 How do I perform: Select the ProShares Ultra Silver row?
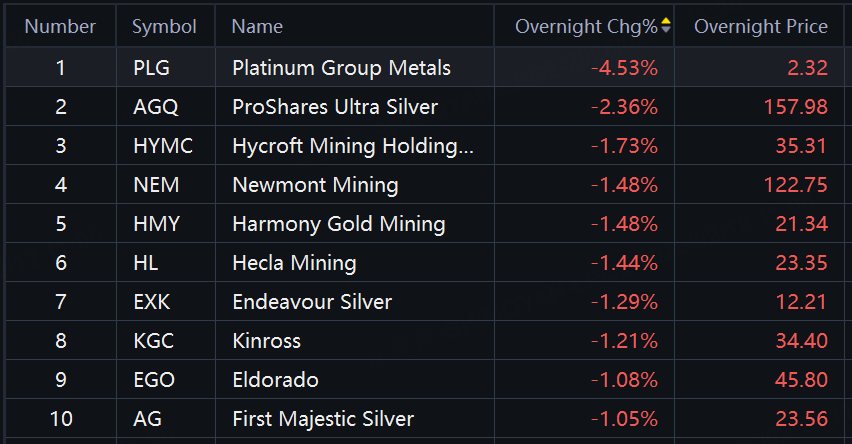(335, 107)
